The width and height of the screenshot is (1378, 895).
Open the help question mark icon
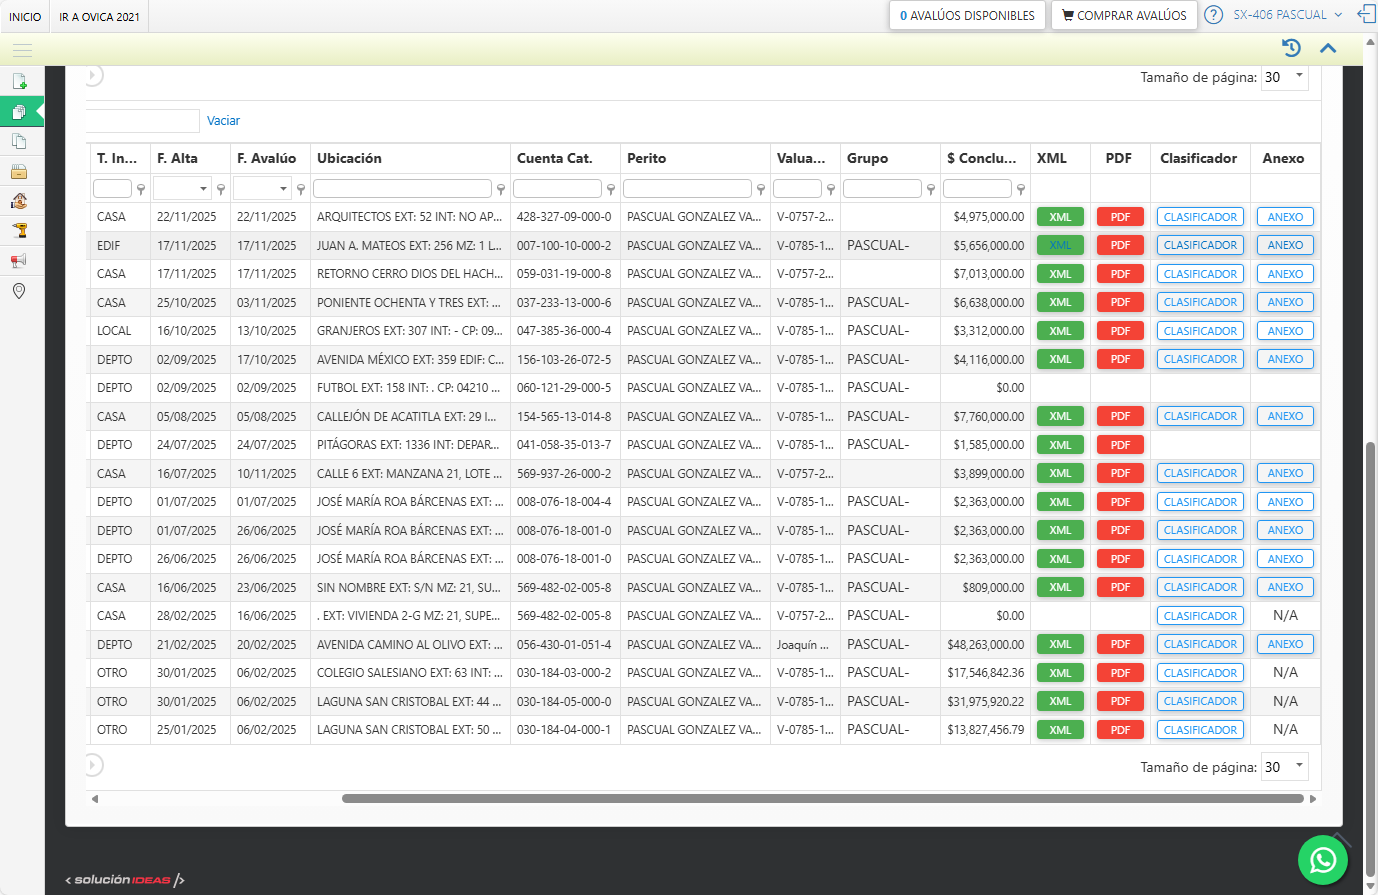click(x=1213, y=15)
